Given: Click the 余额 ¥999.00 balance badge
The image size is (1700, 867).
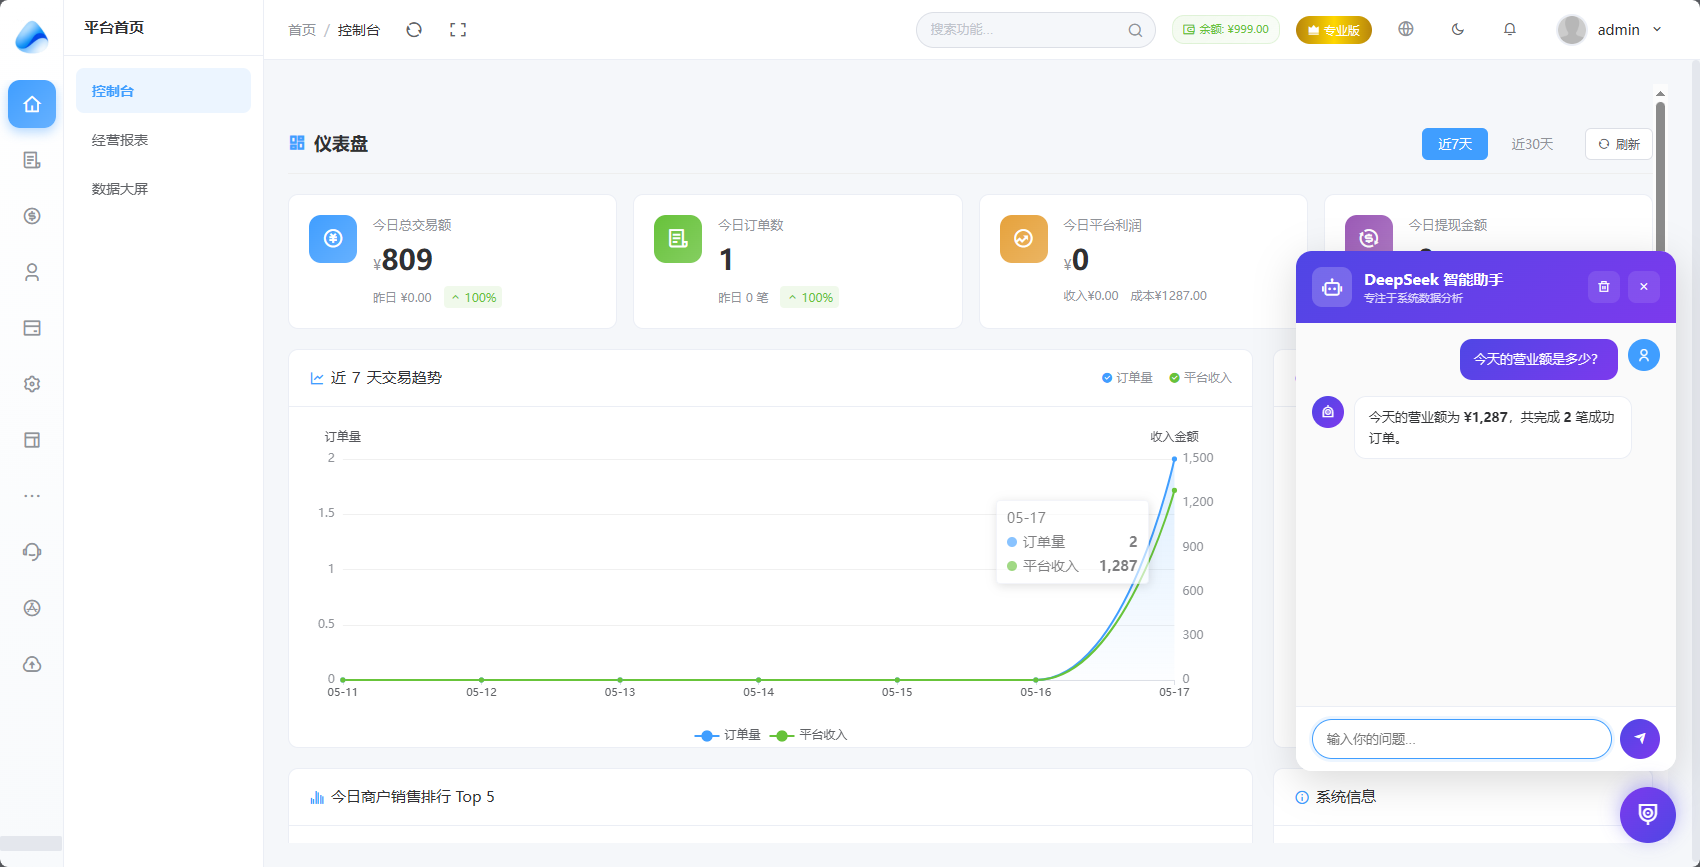Looking at the screenshot, I should point(1226,30).
